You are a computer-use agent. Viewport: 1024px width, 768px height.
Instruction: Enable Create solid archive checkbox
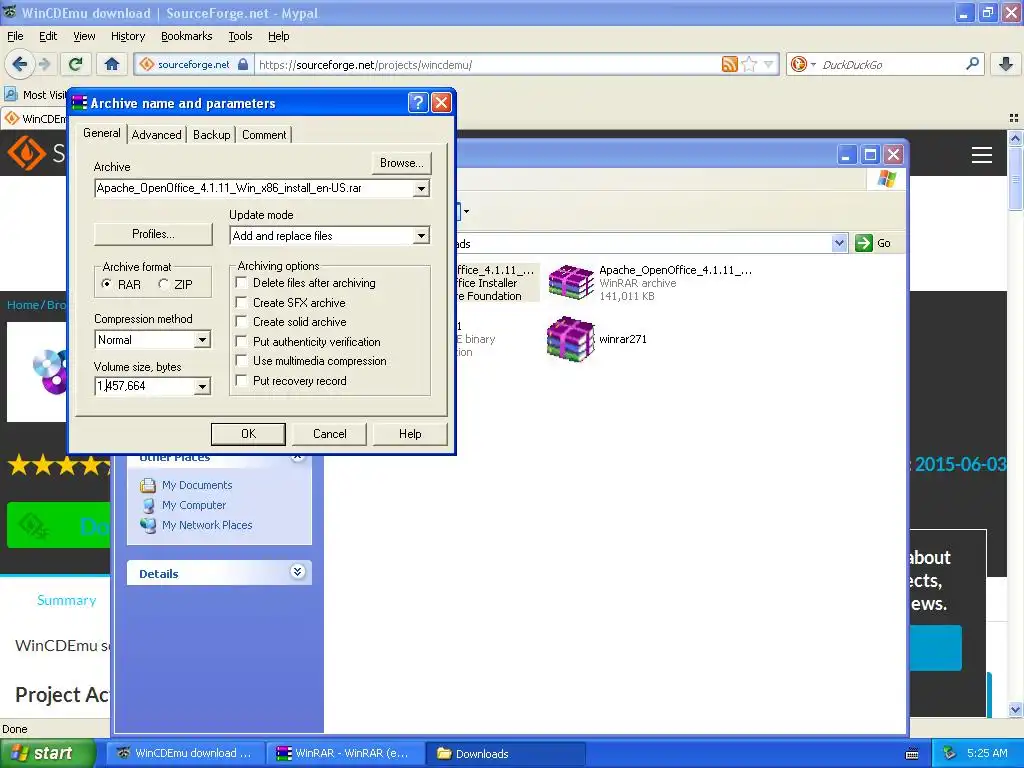click(x=242, y=321)
